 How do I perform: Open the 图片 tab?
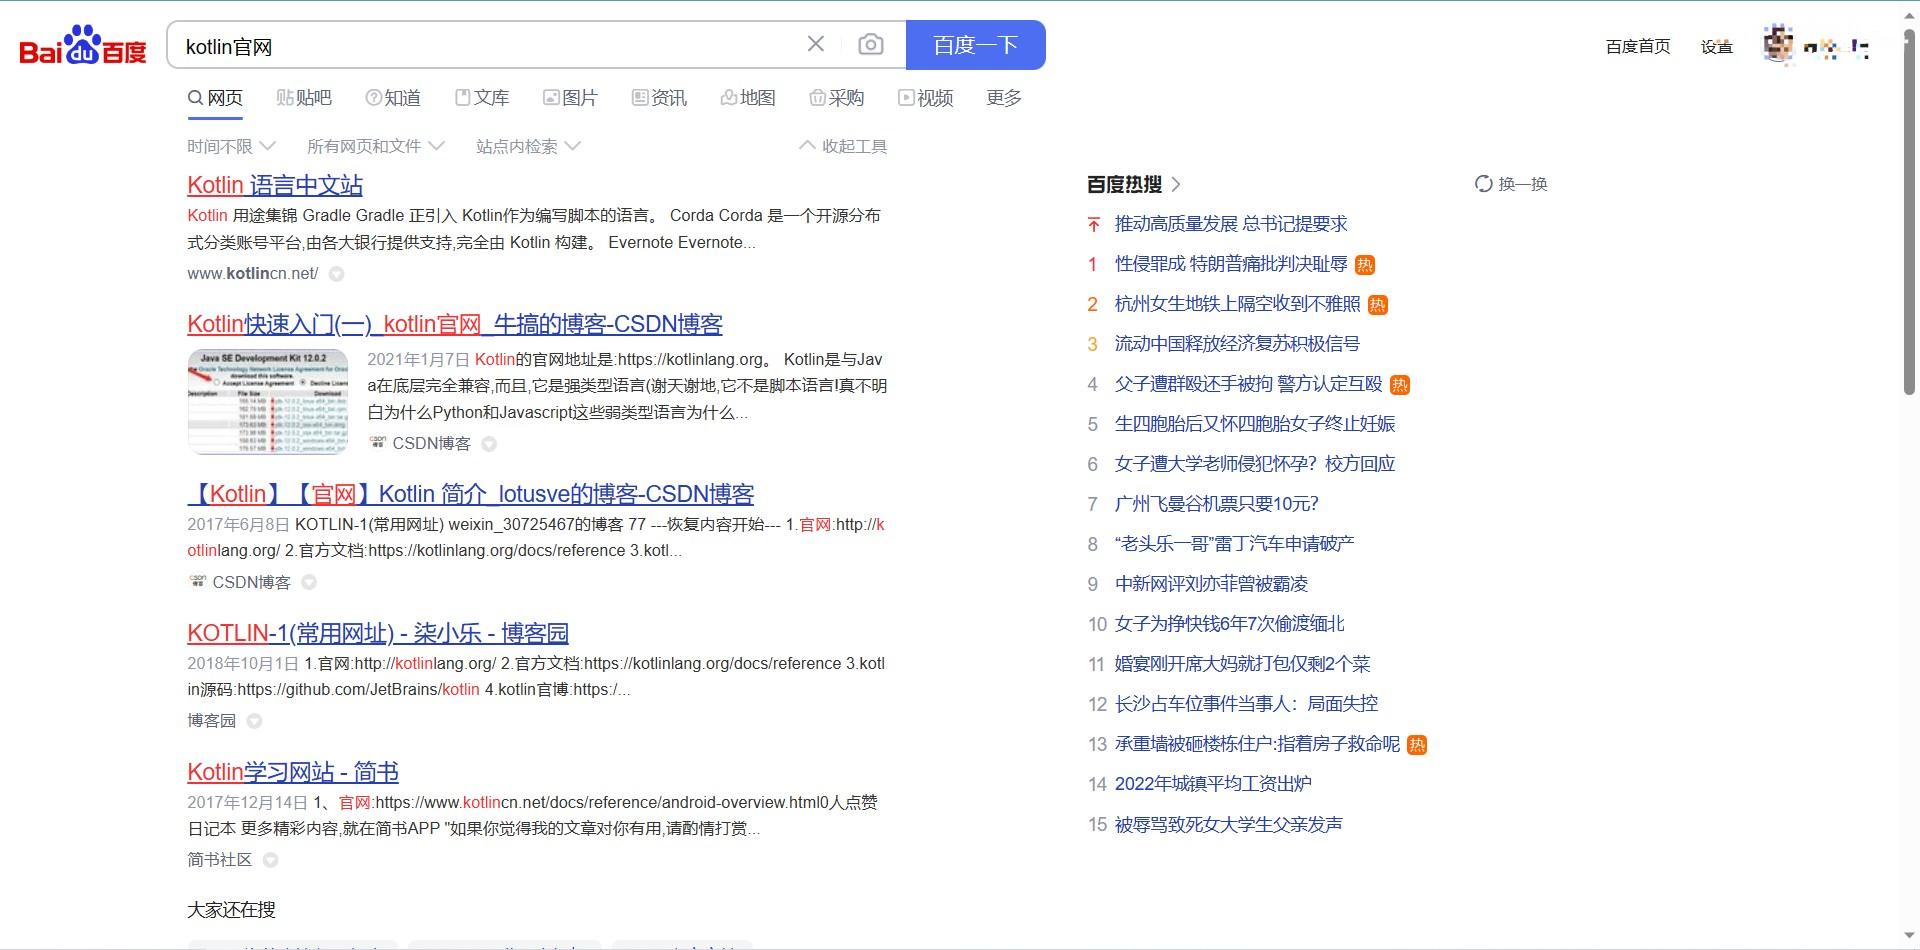(570, 98)
